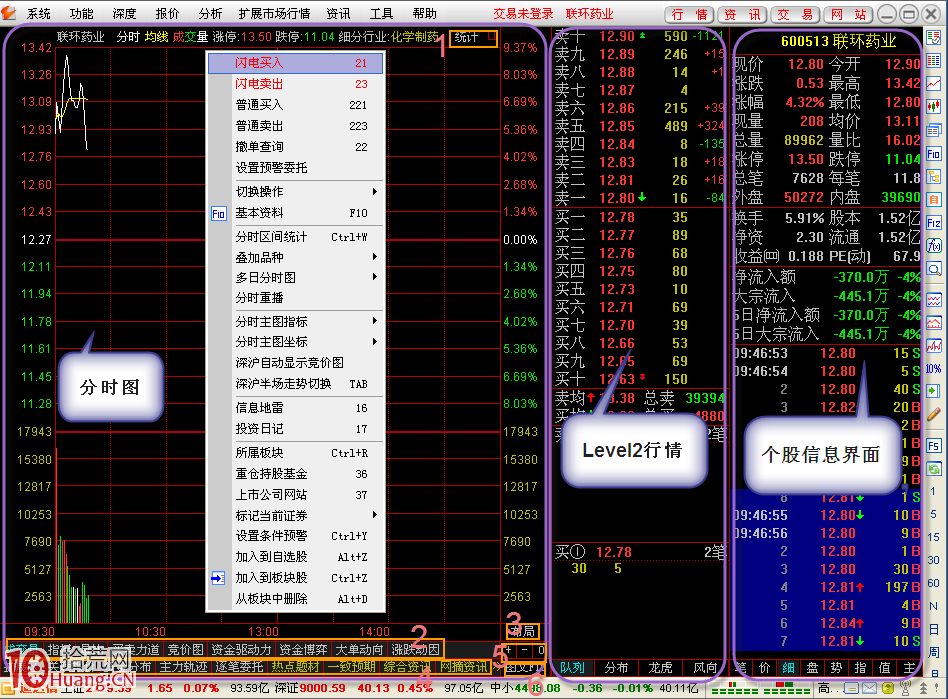Expand the 分时主图坐标 submenu
The width and height of the screenshot is (948, 699).
[x=295, y=342]
